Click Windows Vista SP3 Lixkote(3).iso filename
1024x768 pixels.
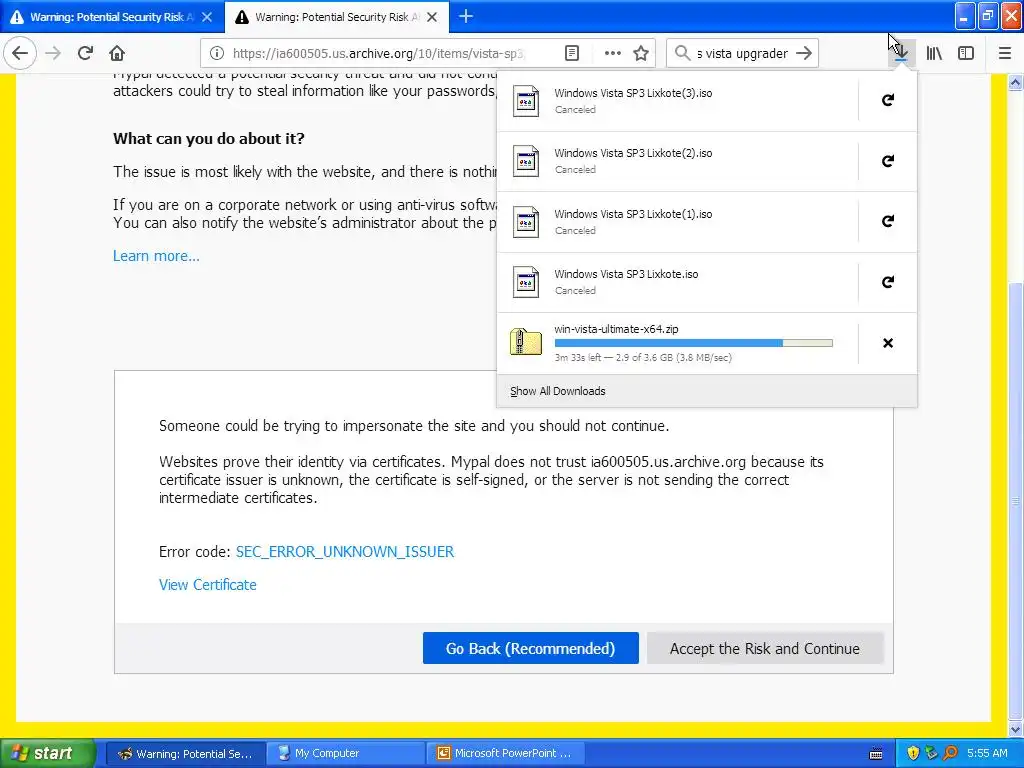(x=633, y=93)
